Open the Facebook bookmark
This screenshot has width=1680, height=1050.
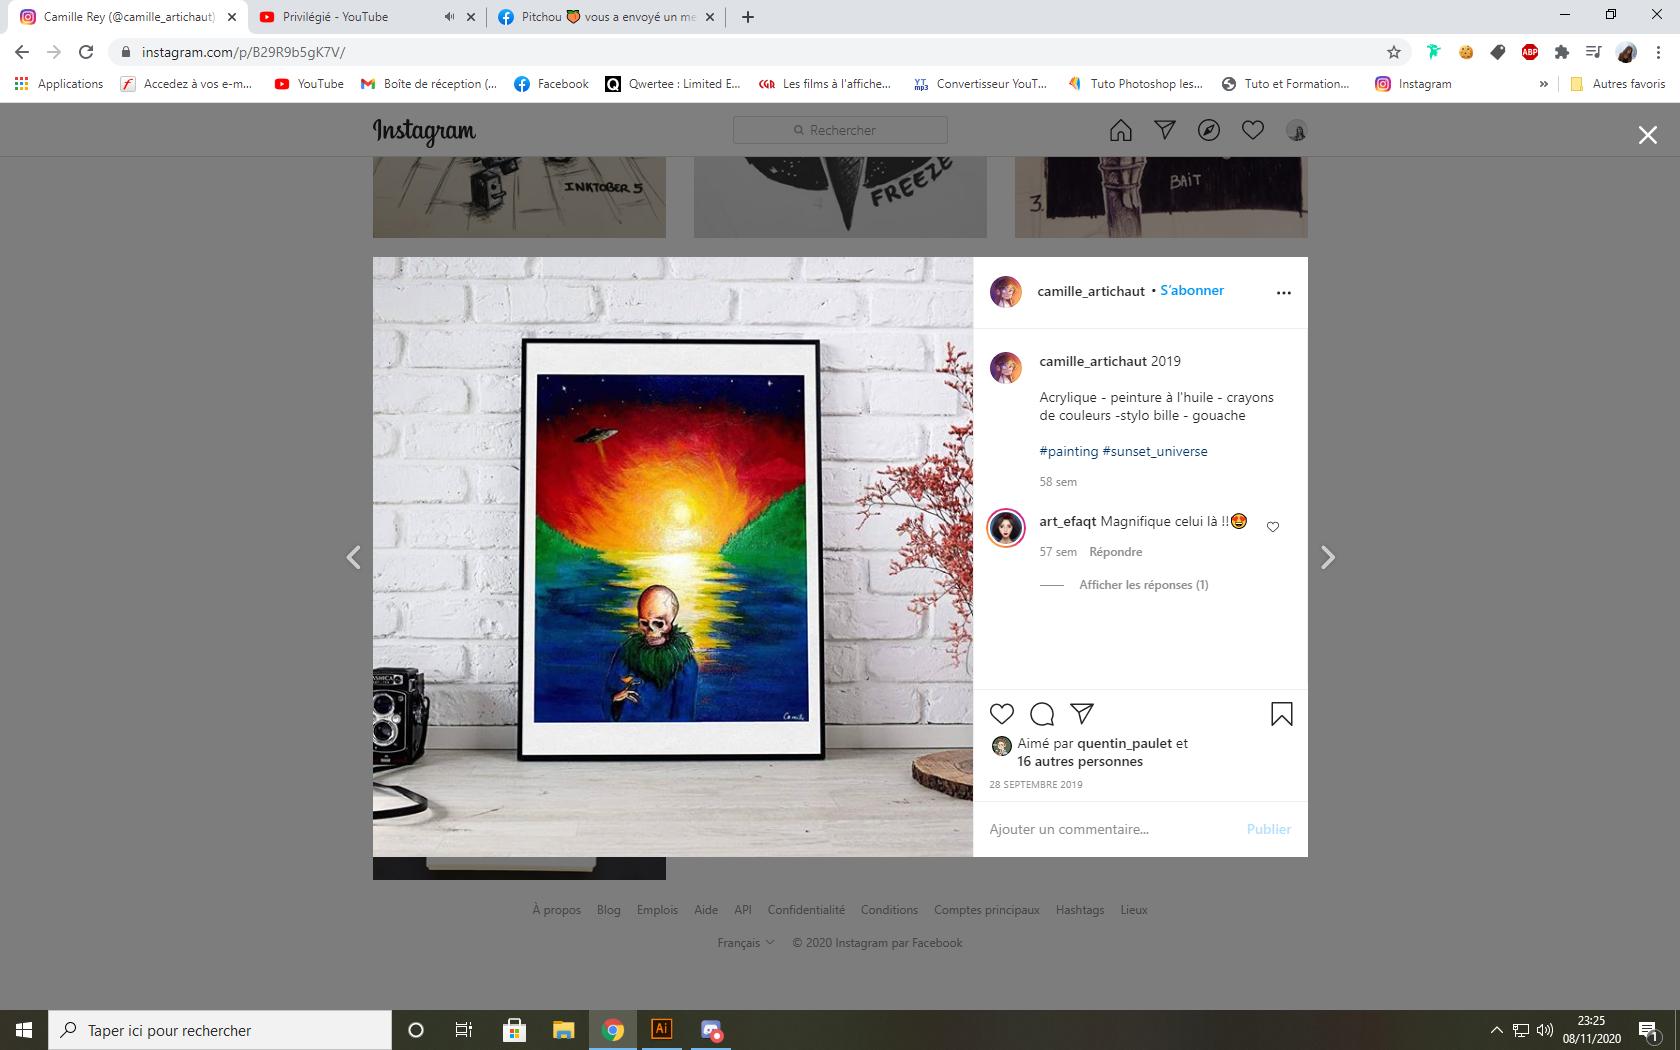552,84
